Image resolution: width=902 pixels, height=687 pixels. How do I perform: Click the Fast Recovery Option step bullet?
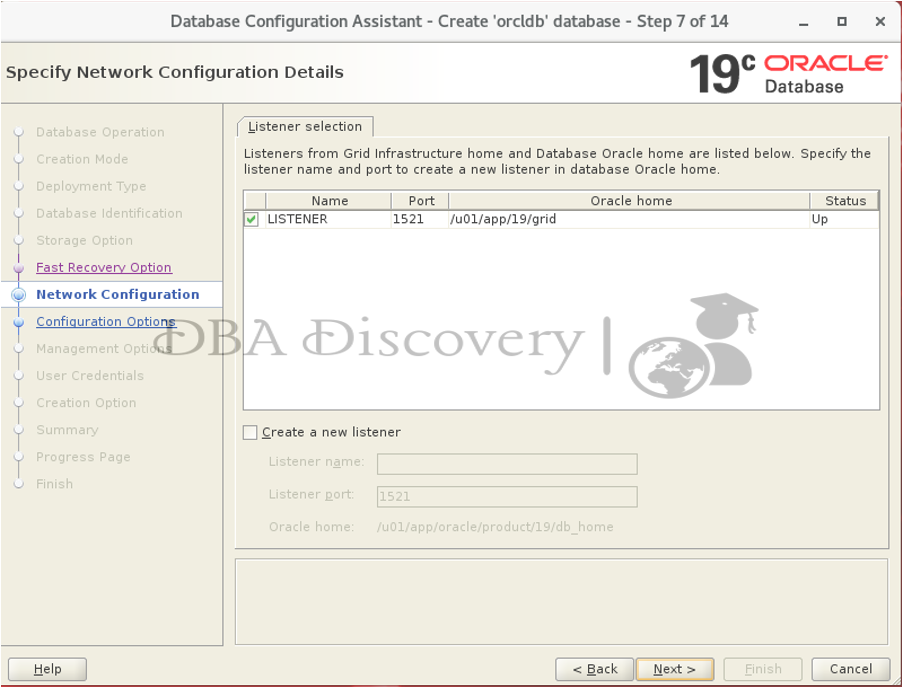coord(18,268)
